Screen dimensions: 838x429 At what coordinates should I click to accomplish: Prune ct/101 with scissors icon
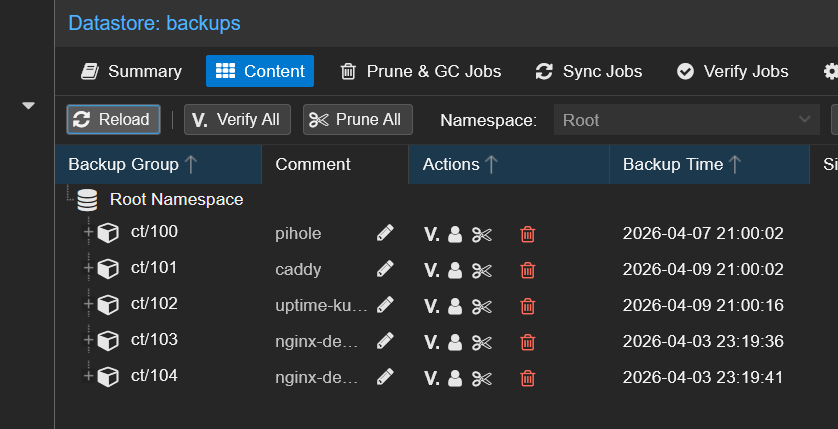coord(482,270)
